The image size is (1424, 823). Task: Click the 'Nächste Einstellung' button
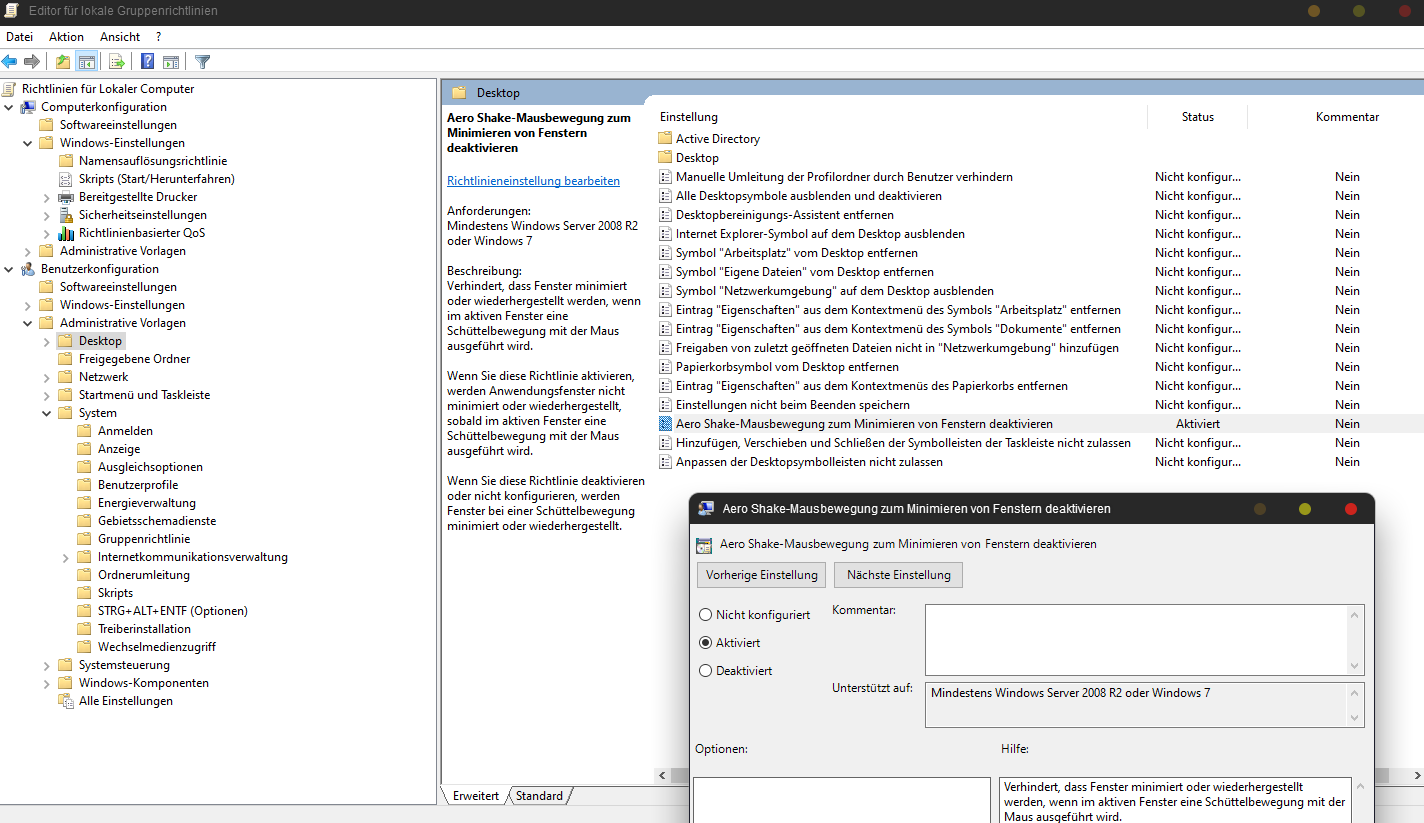point(898,575)
